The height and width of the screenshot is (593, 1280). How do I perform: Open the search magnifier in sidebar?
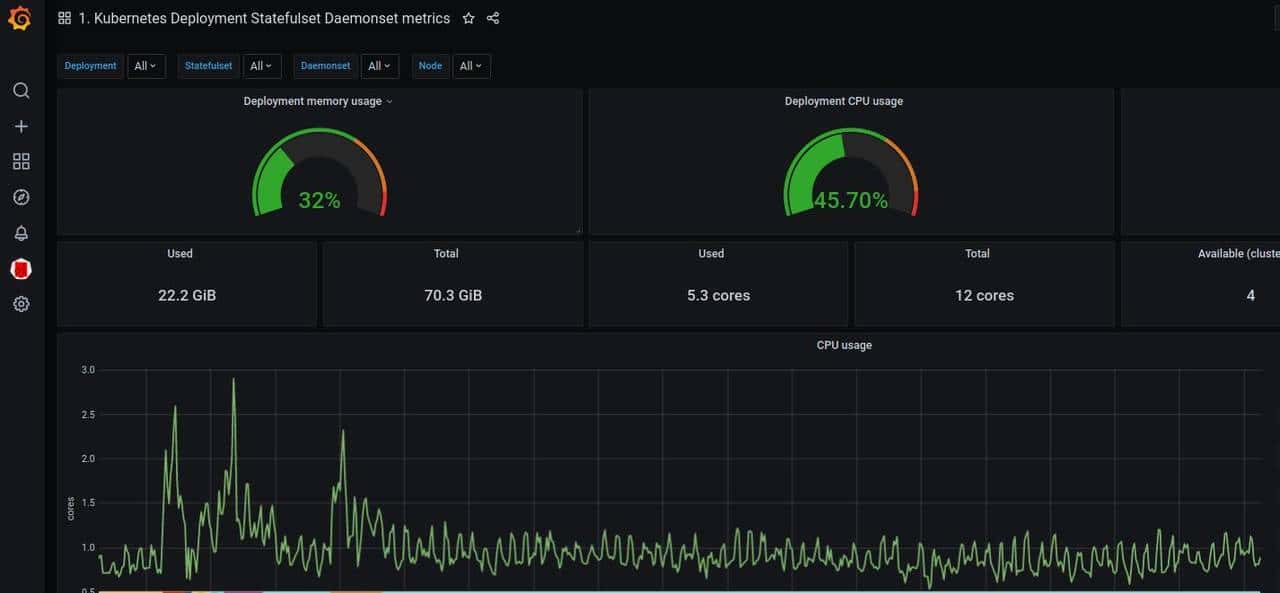(21, 91)
